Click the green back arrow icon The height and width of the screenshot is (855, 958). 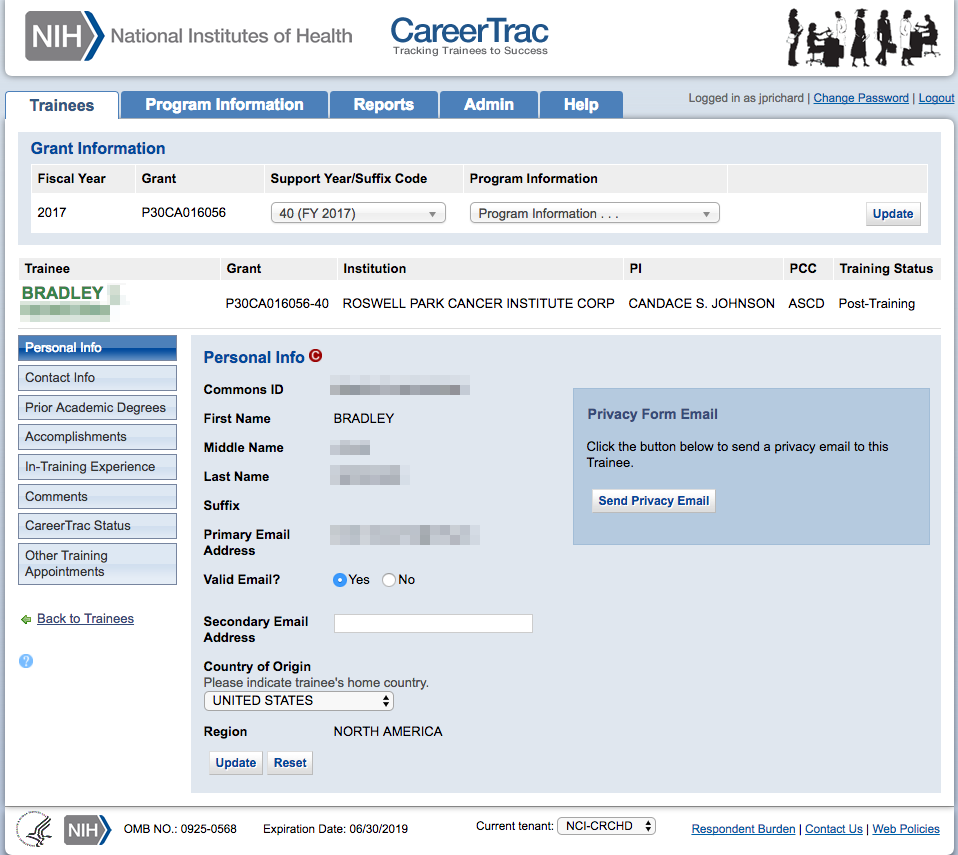point(26,619)
